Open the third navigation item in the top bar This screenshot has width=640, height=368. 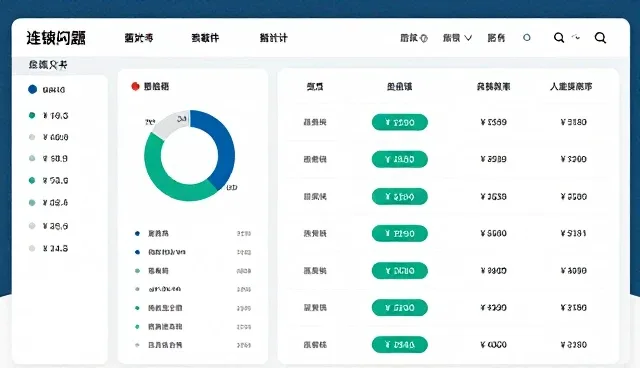pos(273,38)
